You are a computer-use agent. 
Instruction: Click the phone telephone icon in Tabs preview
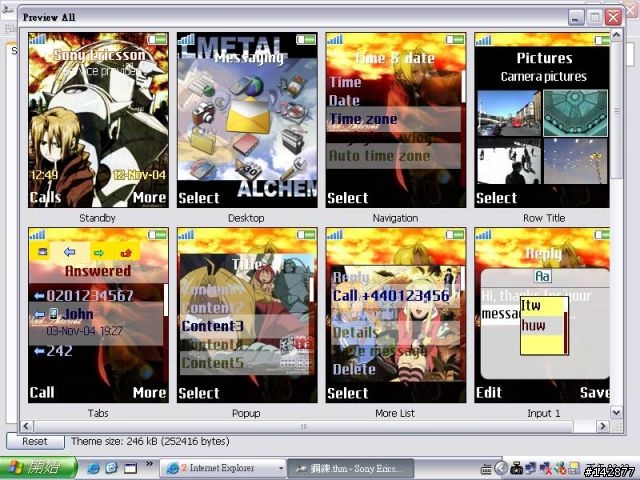point(42,252)
